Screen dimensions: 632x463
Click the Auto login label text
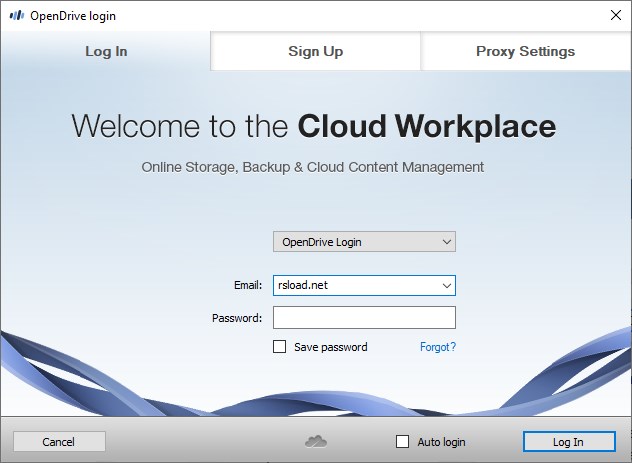point(441,442)
